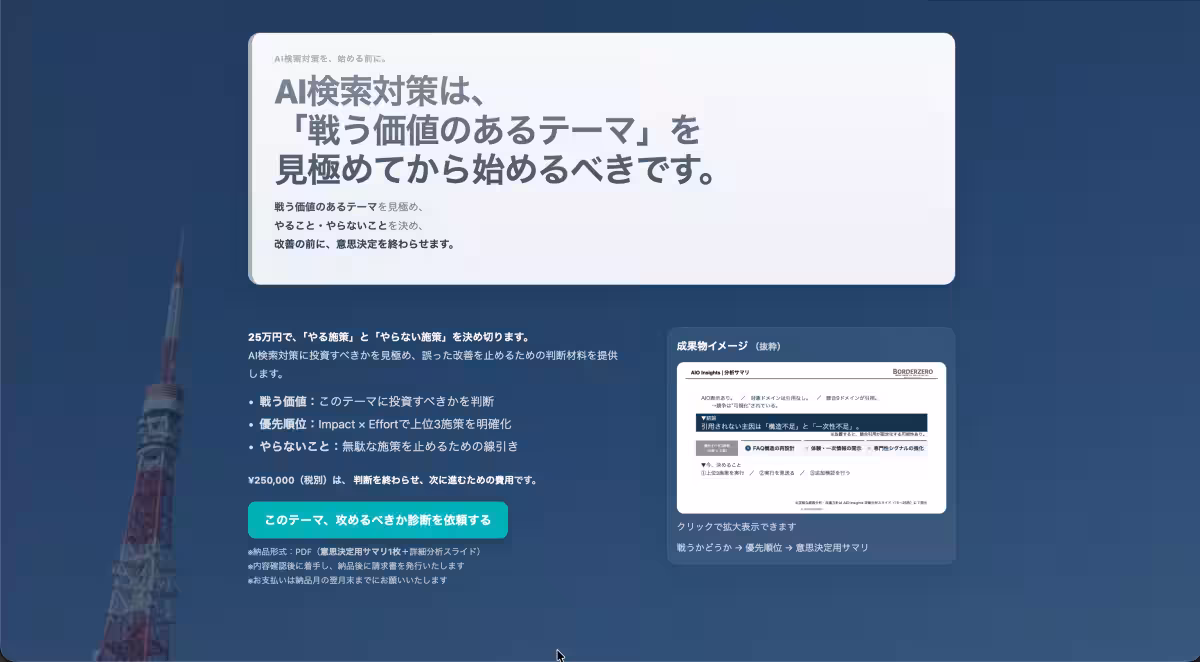This screenshot has height=662, width=1200.
Task: Select the circled ① icon before 上位3施策を実行
Action: click(703, 473)
